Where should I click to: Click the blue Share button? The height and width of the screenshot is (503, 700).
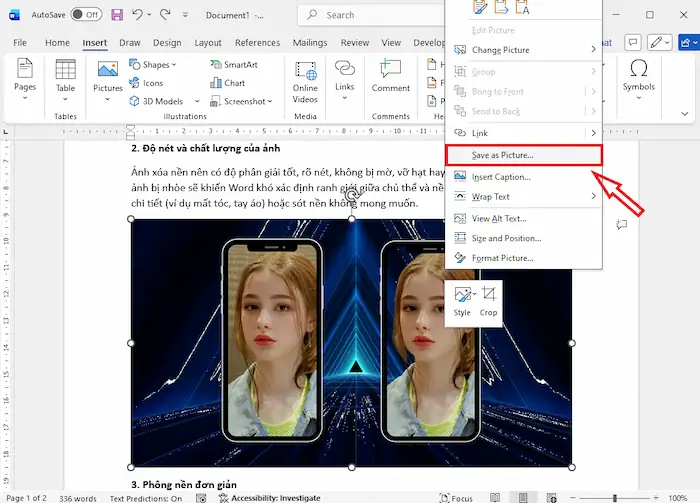pos(688,42)
